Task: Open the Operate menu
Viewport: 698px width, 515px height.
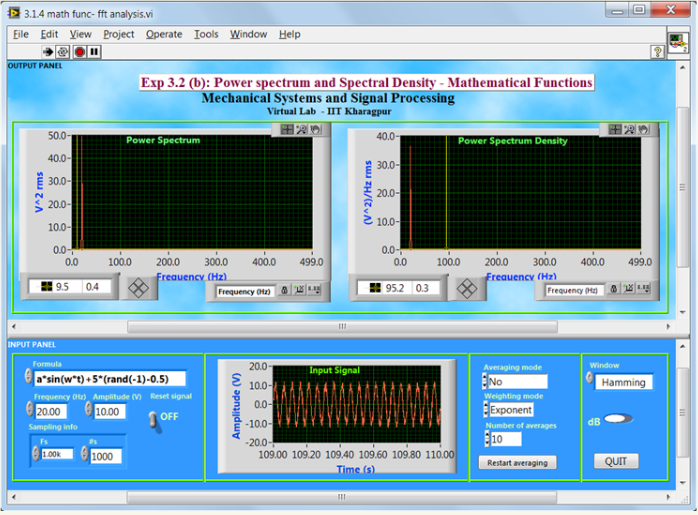Action: point(164,34)
